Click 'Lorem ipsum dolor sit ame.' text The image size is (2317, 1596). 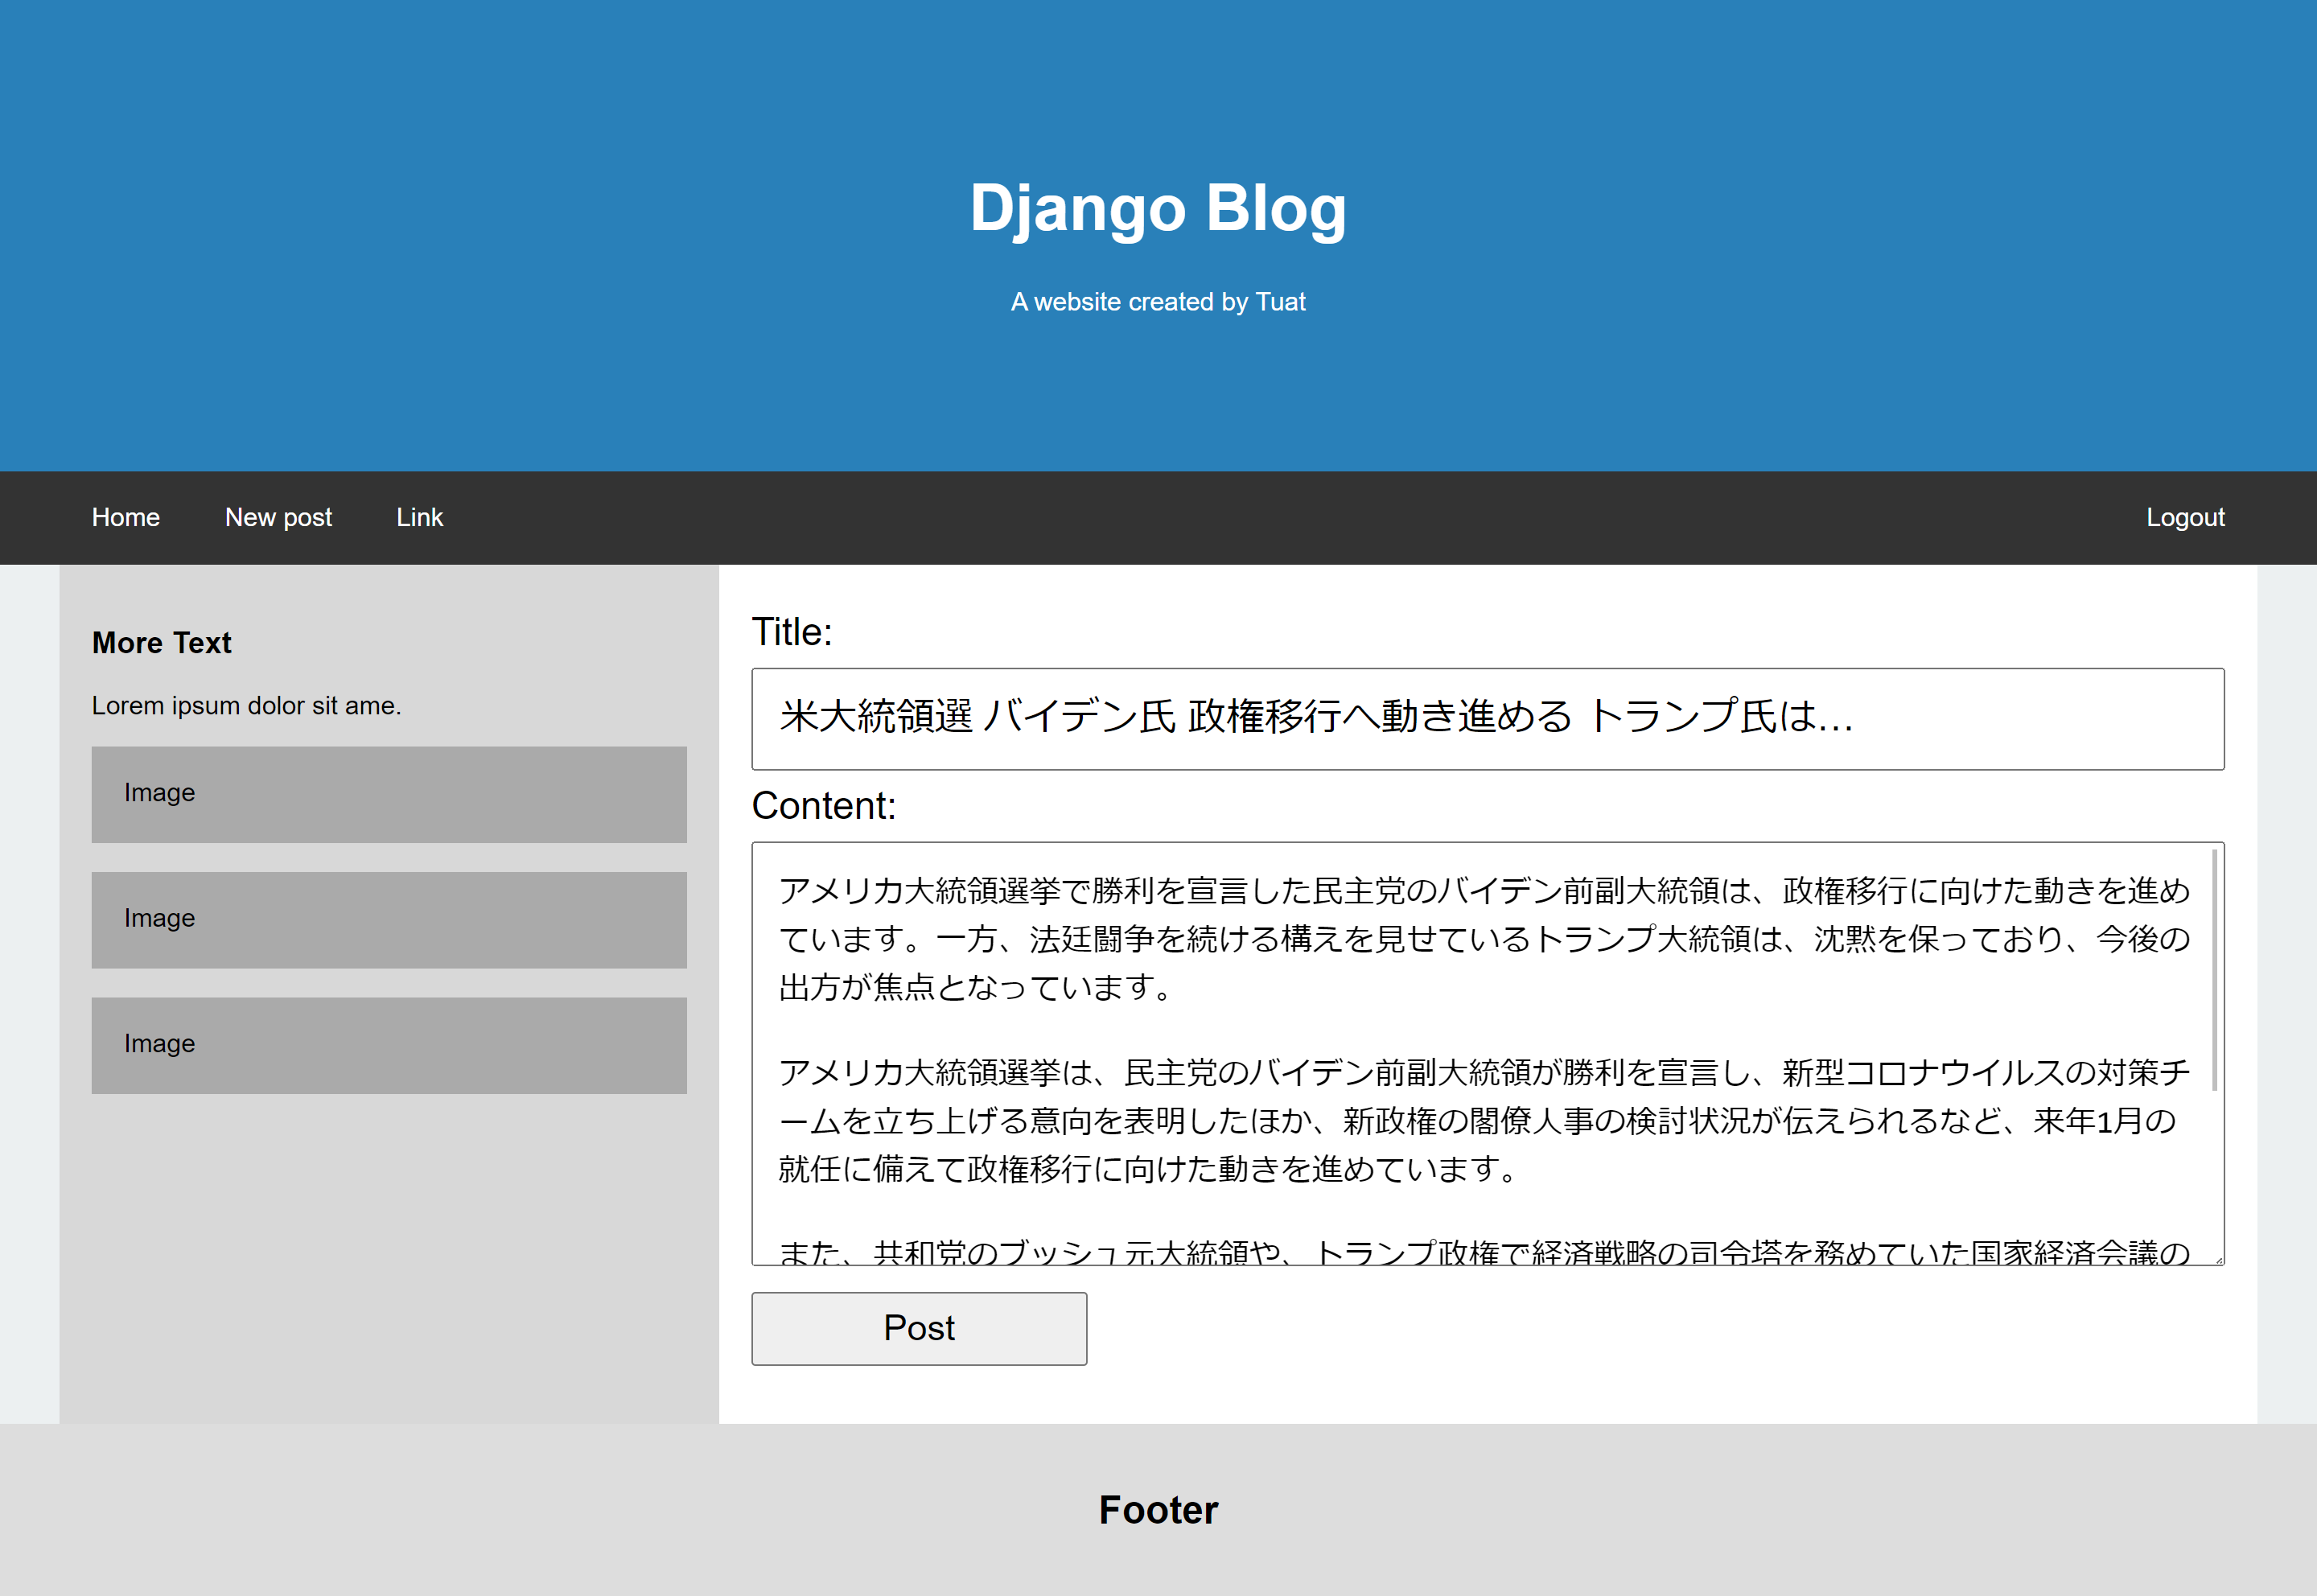pyautogui.click(x=246, y=706)
